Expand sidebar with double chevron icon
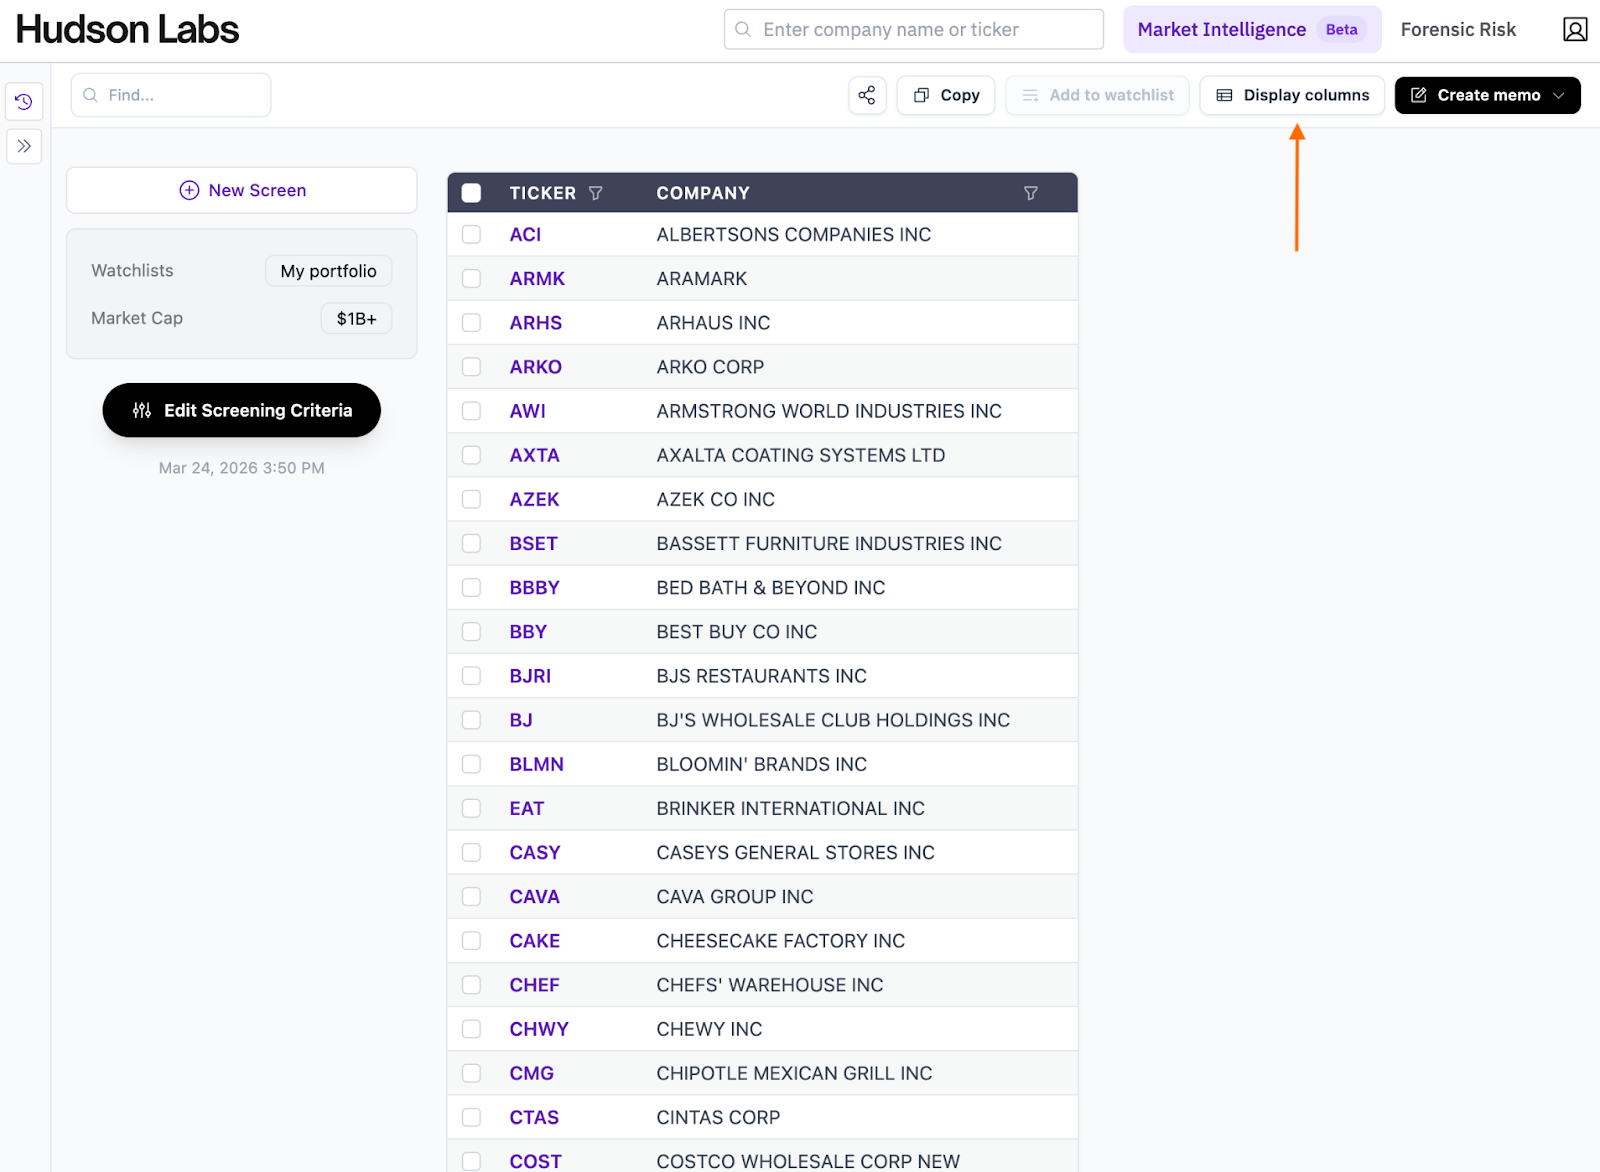1600x1172 pixels. (24, 146)
